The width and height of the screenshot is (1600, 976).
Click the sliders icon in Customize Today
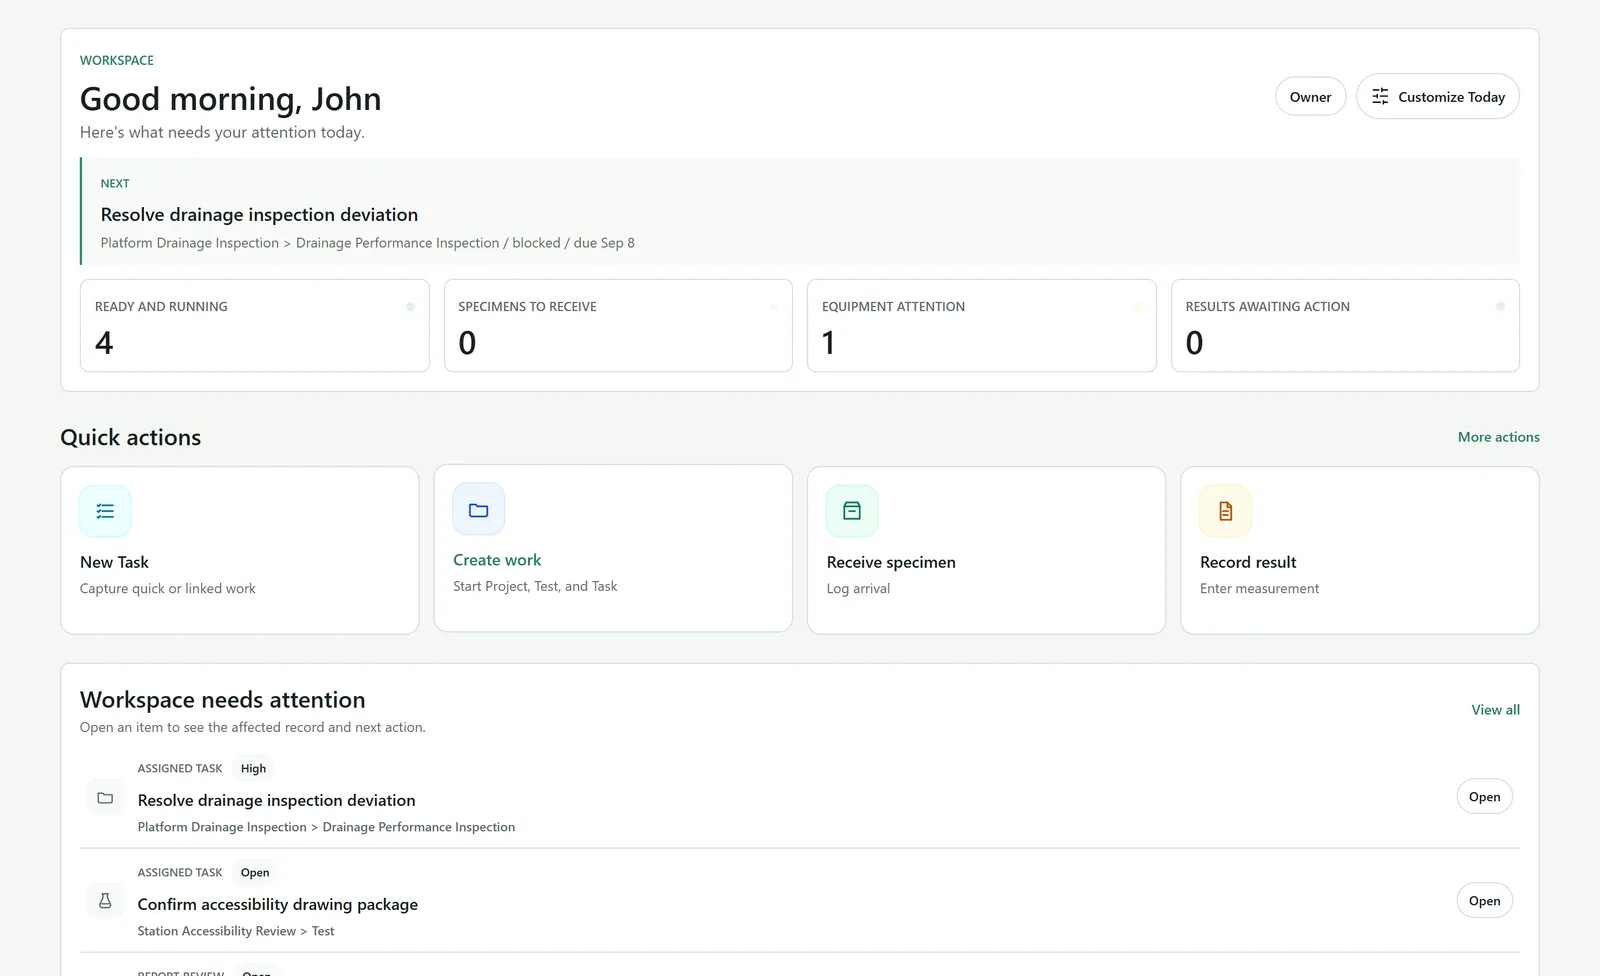1380,96
